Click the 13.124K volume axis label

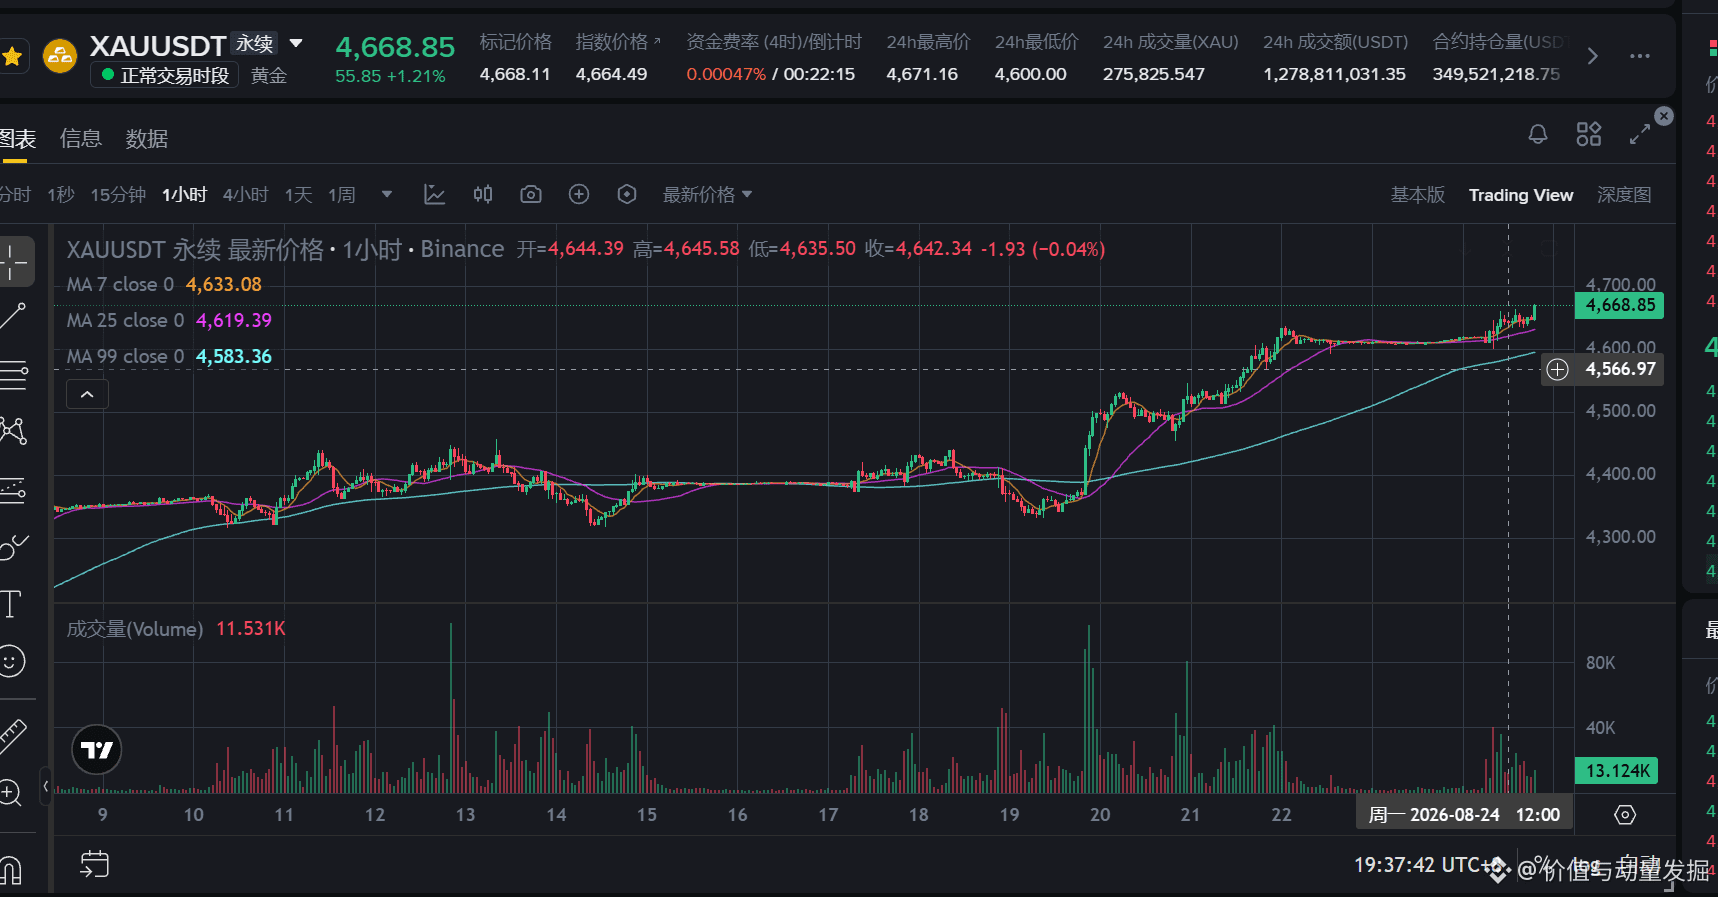click(x=1617, y=771)
